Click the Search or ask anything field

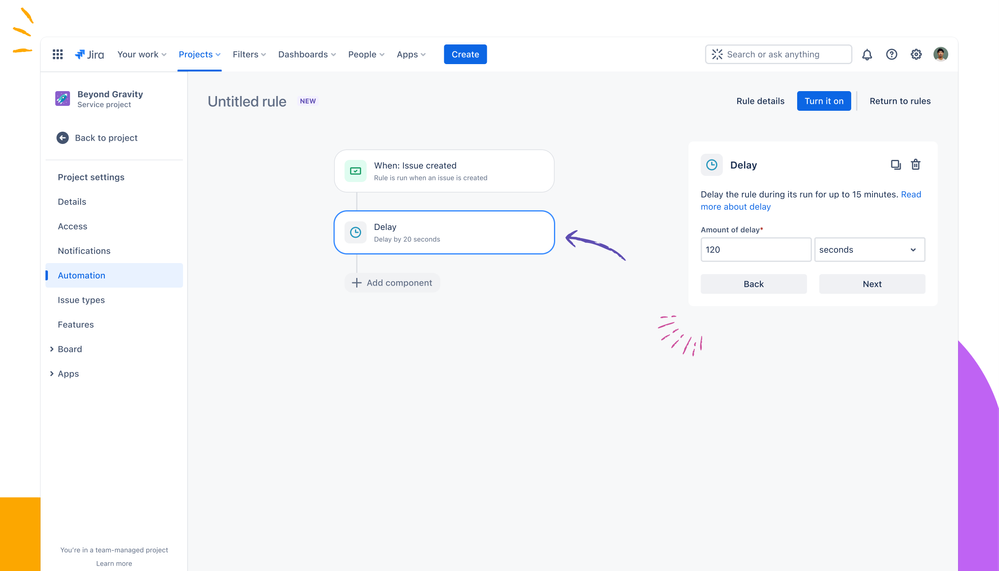coord(778,54)
